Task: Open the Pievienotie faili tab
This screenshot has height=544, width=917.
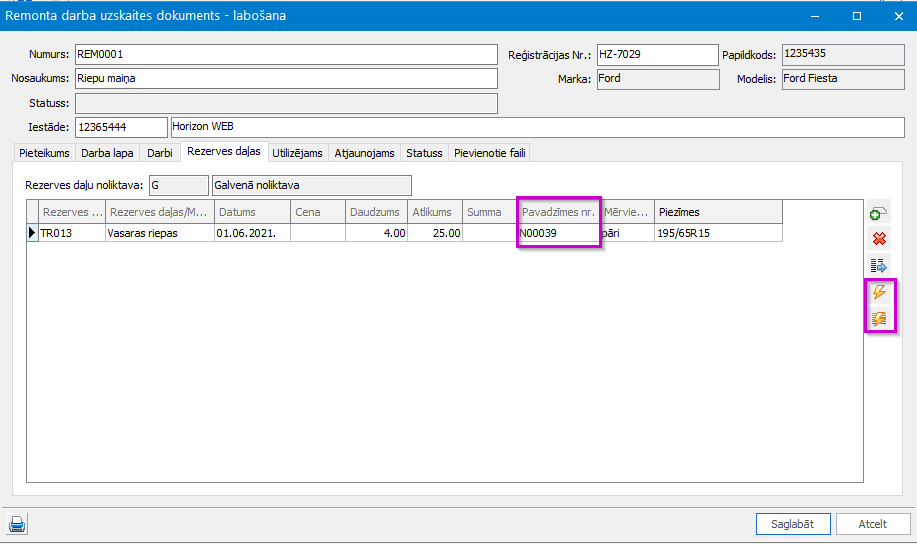Action: click(x=489, y=153)
